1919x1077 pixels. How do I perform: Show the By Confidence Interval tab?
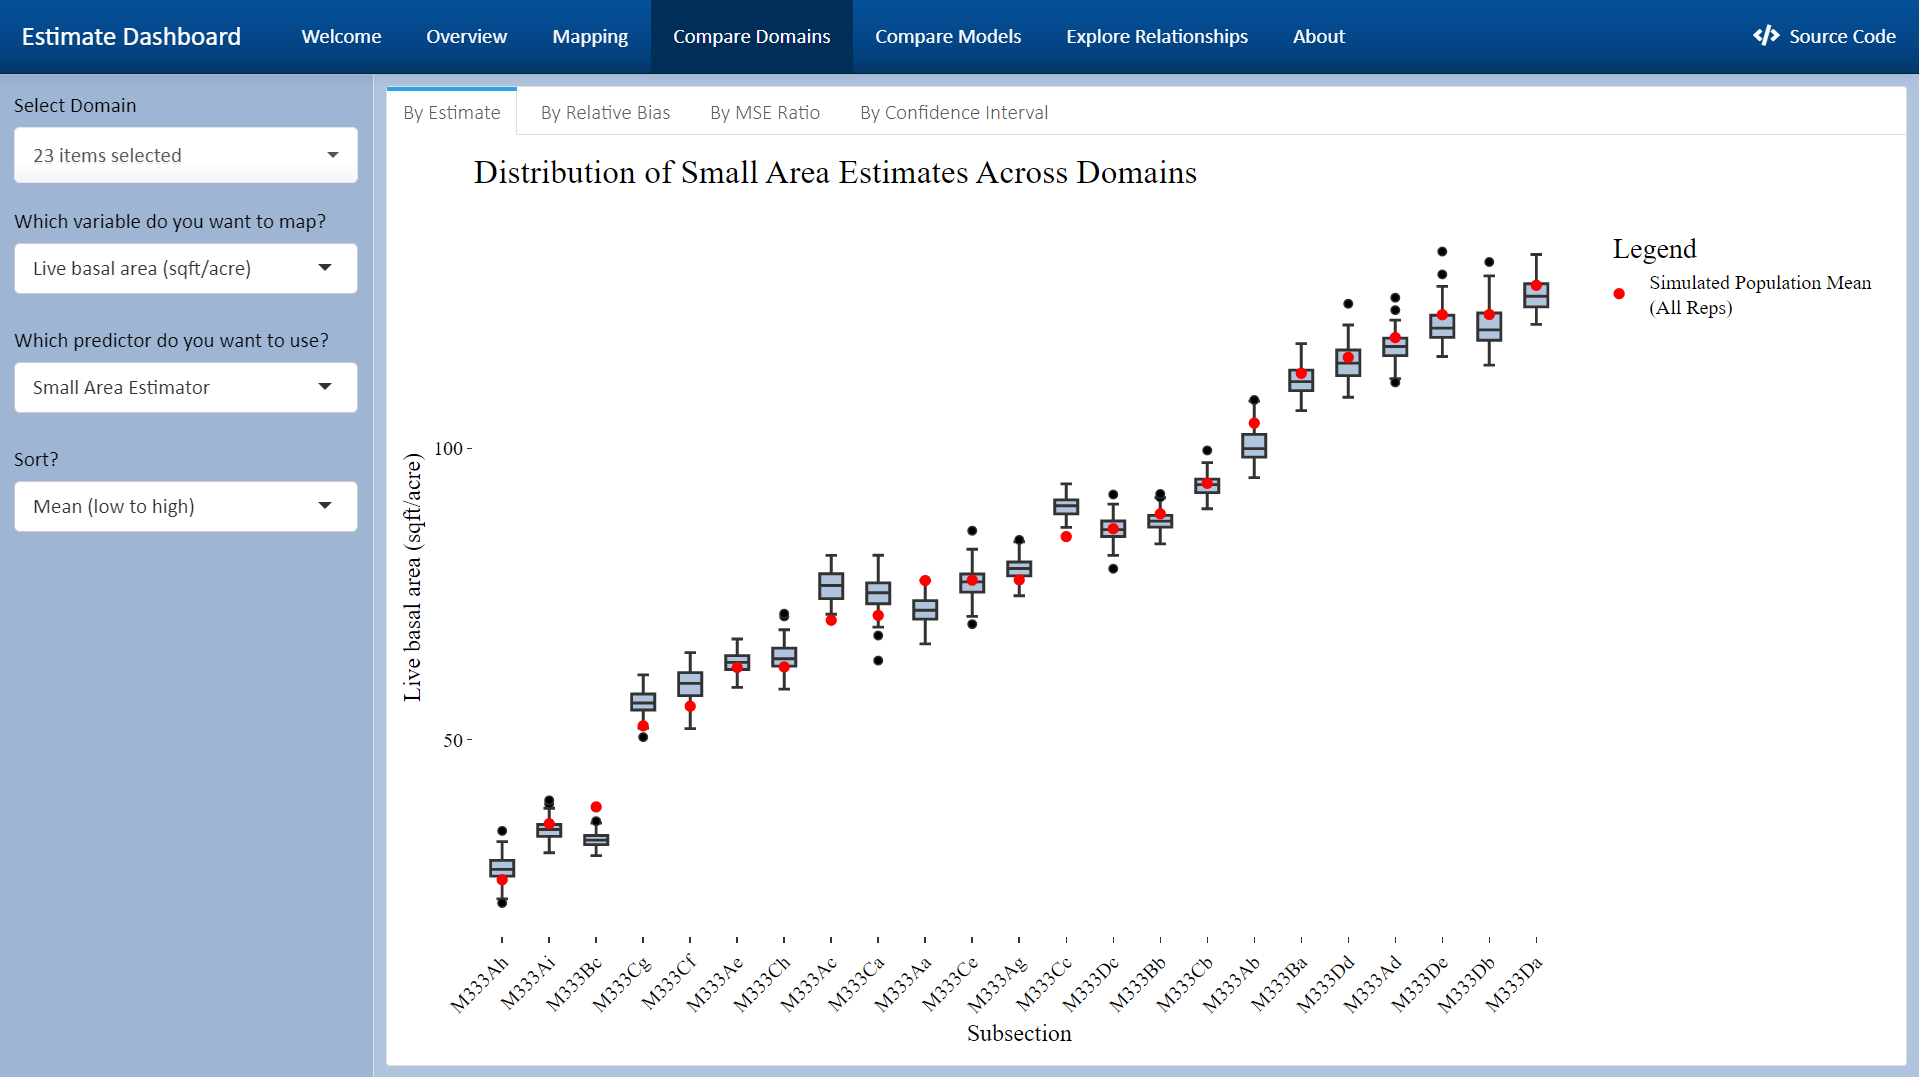(954, 112)
